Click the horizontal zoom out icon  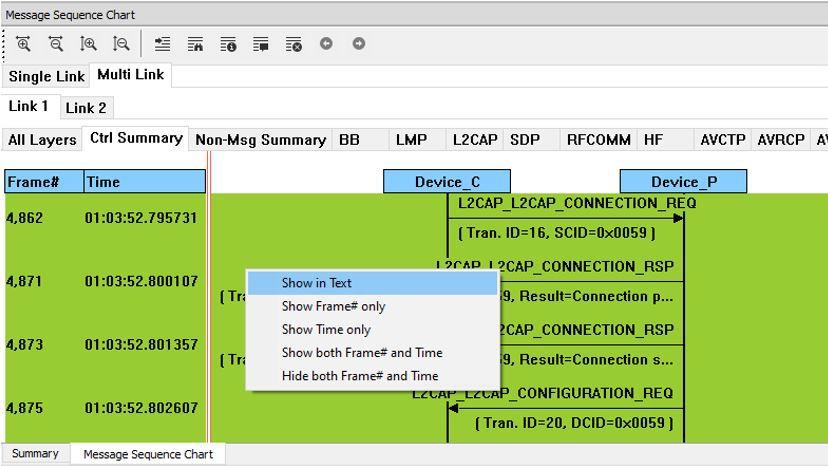click(56, 44)
